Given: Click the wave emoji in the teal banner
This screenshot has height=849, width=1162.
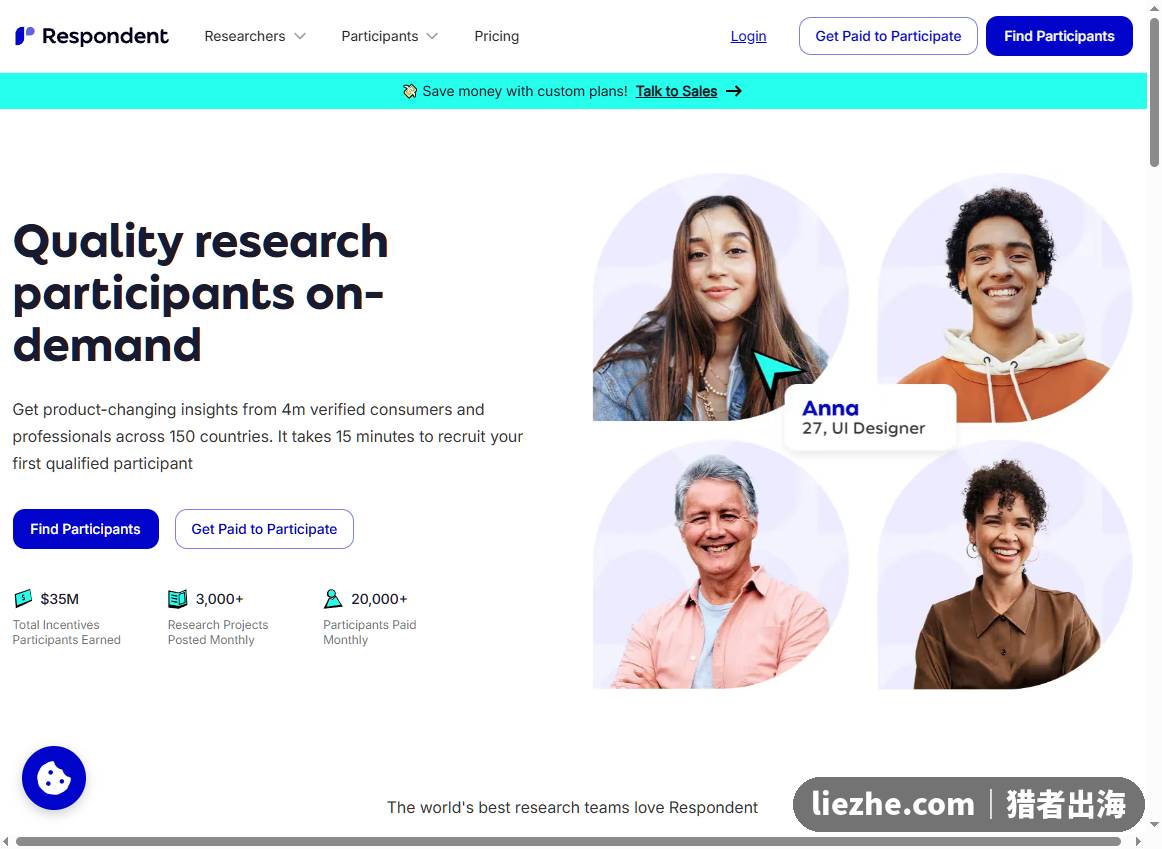Looking at the screenshot, I should tap(410, 91).
